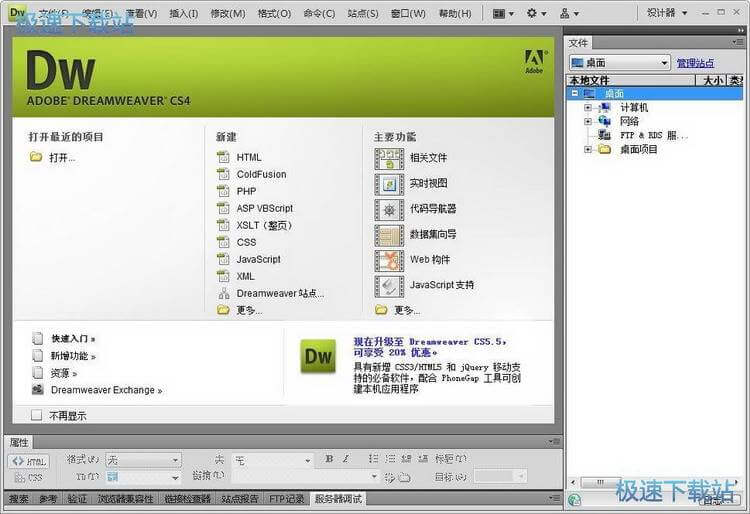Open the 查看(V) menu
This screenshot has height=514, width=750.
coord(141,13)
